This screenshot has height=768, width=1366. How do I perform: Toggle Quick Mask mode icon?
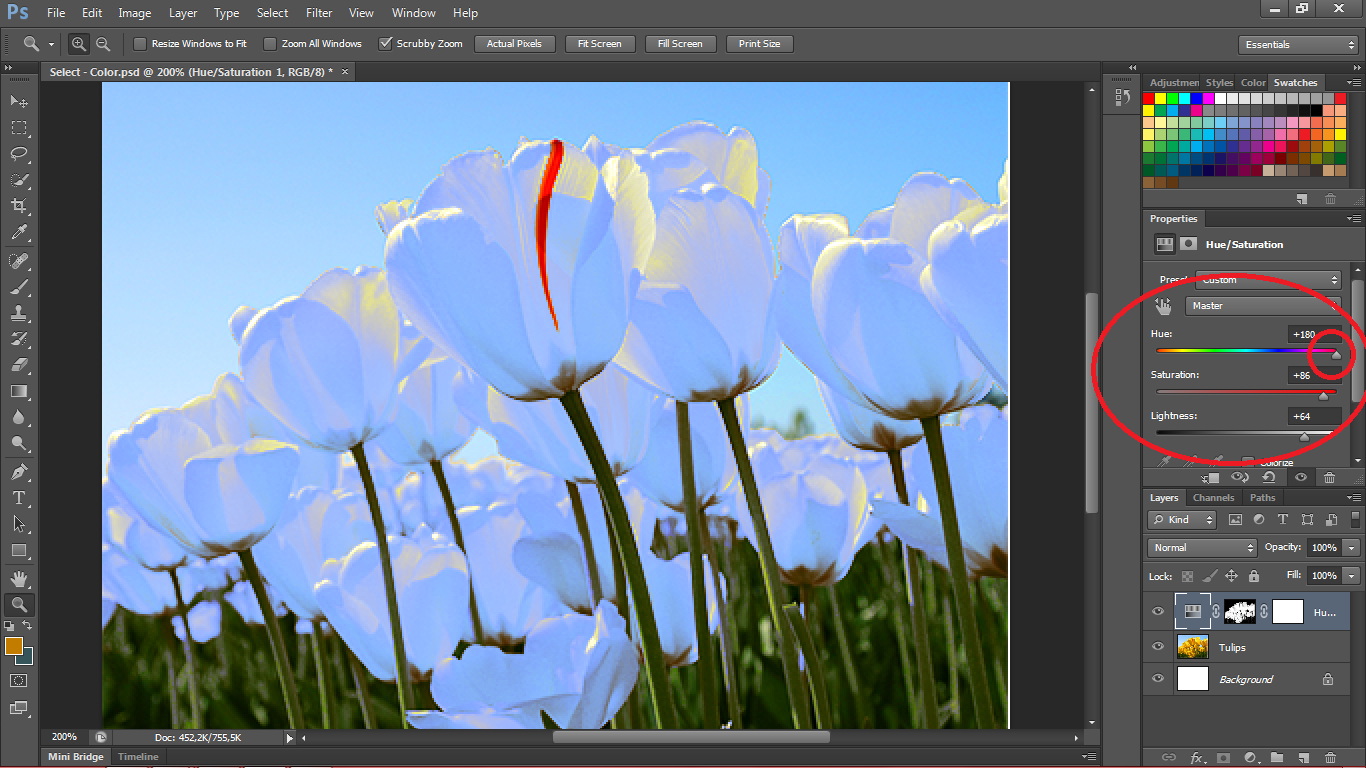[x=19, y=680]
